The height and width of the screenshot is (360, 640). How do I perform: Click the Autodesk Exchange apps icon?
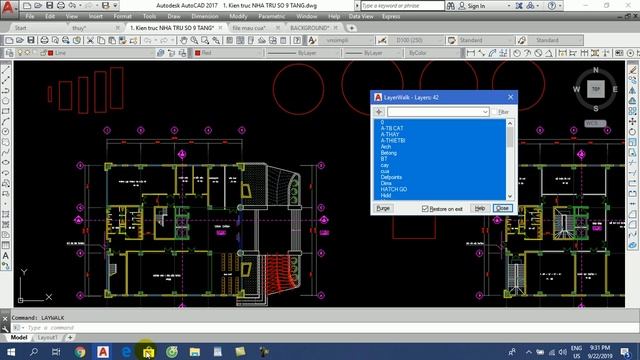519,6
